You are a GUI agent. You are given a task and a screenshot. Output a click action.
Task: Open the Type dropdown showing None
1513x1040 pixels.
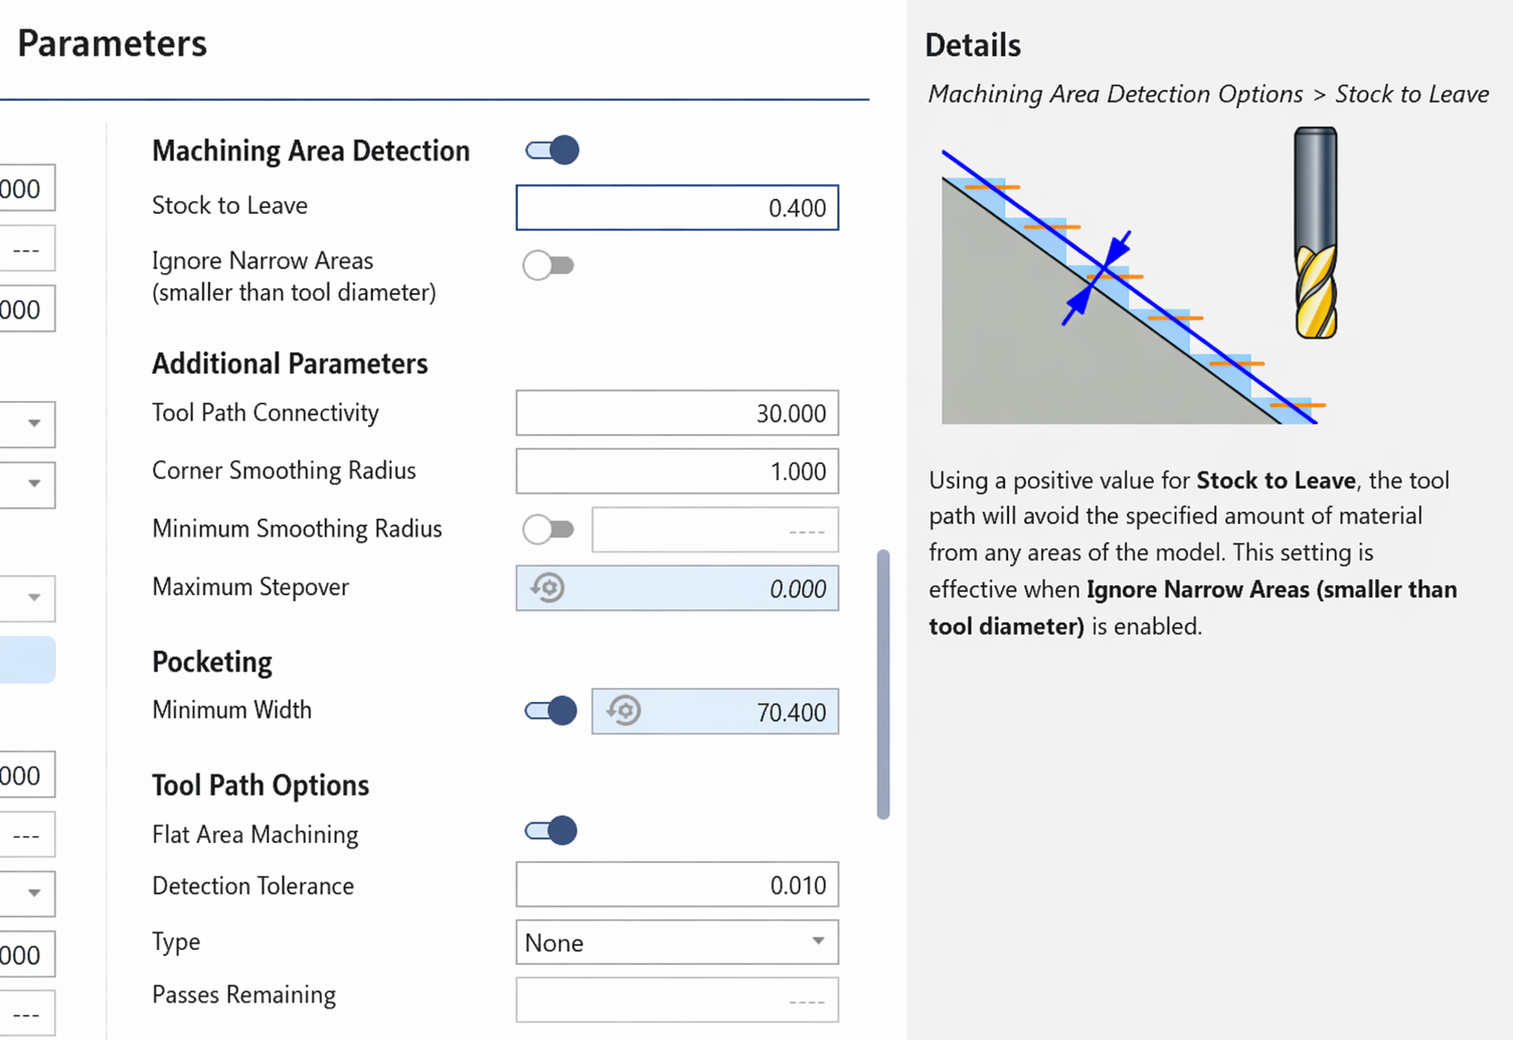click(677, 942)
